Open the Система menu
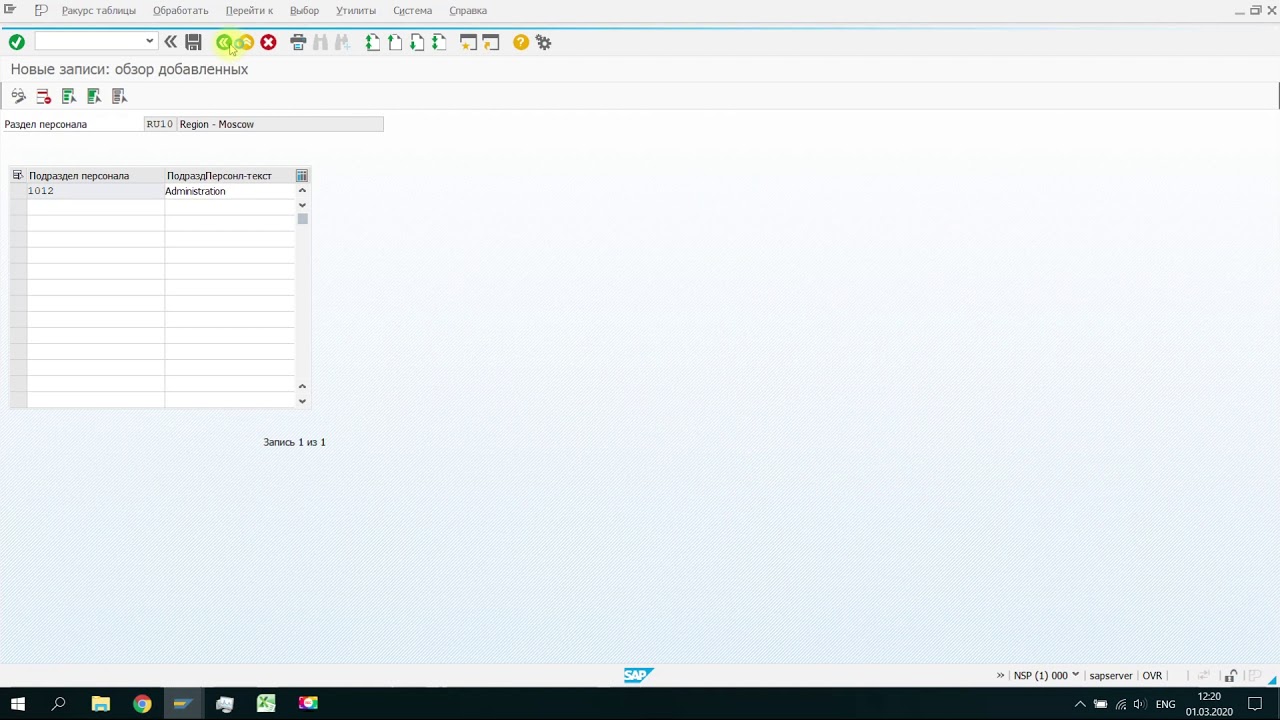This screenshot has height=720, width=1280. point(413,10)
